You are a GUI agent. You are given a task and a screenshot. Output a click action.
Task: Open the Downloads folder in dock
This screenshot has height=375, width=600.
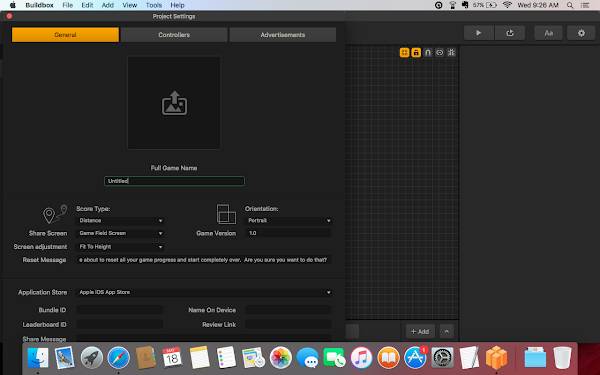point(535,358)
